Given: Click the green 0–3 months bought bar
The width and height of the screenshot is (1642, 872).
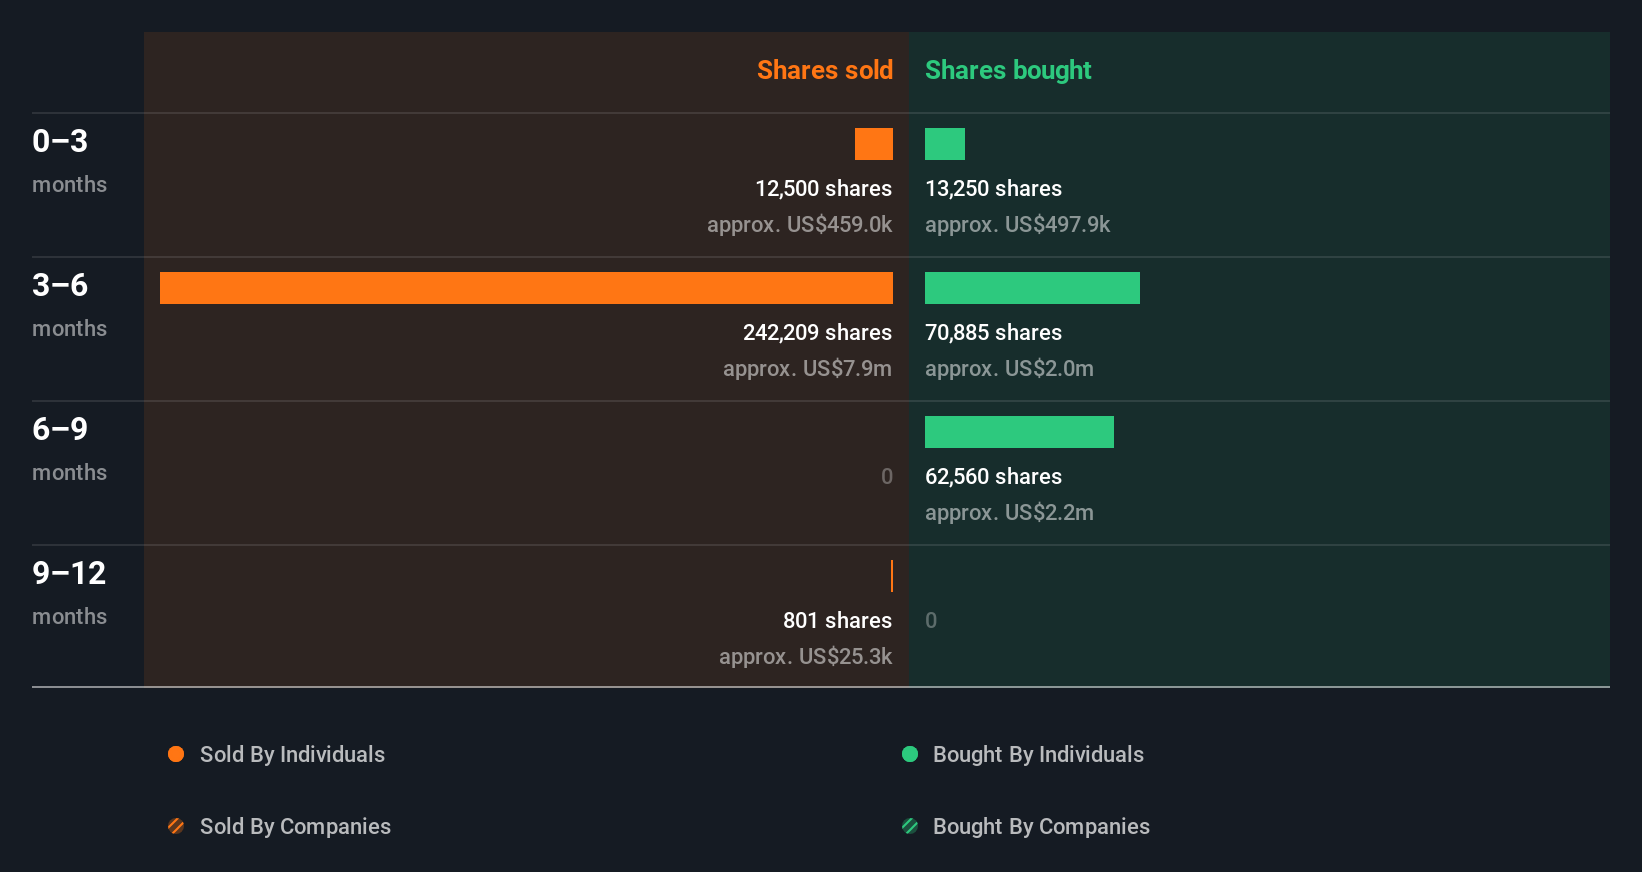Looking at the screenshot, I should [945, 144].
